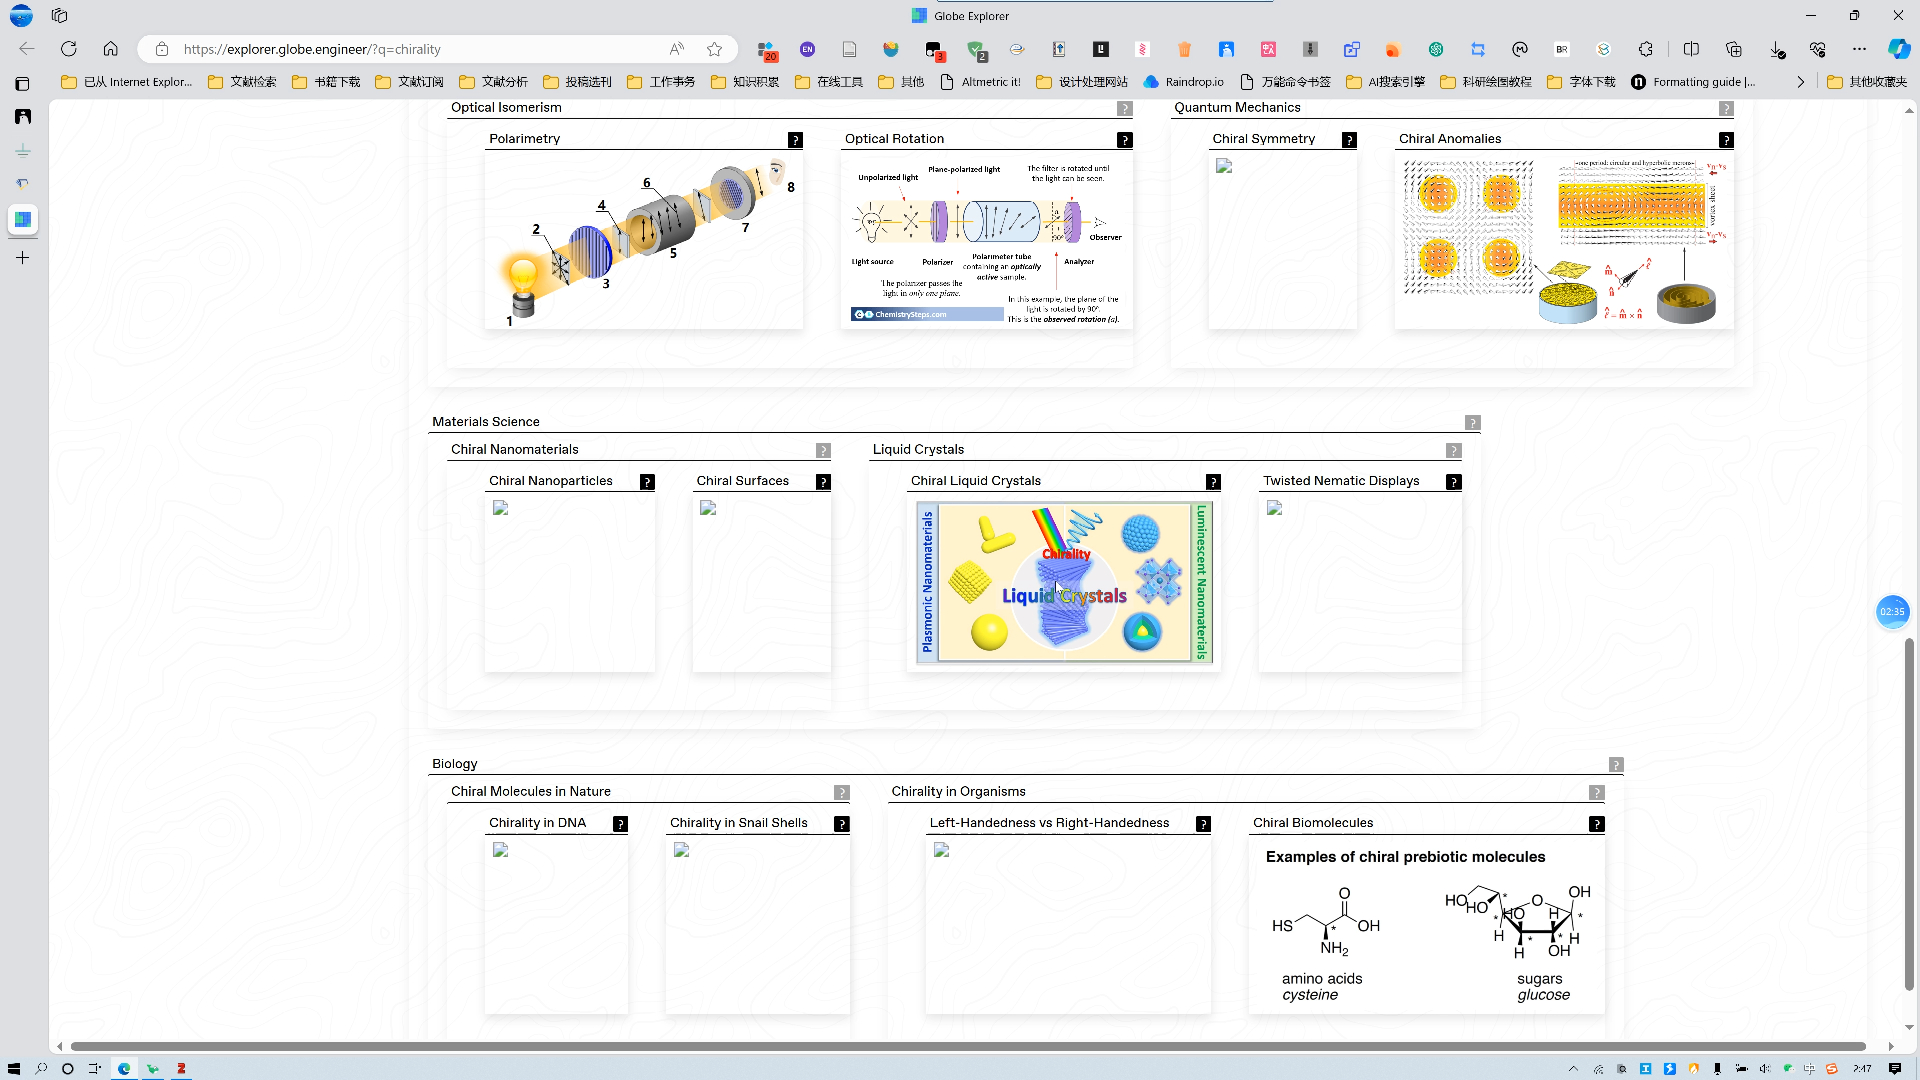Click the vertical scrollbar thumb
Viewport: 1920px width, 1080px height.
tap(1909, 813)
